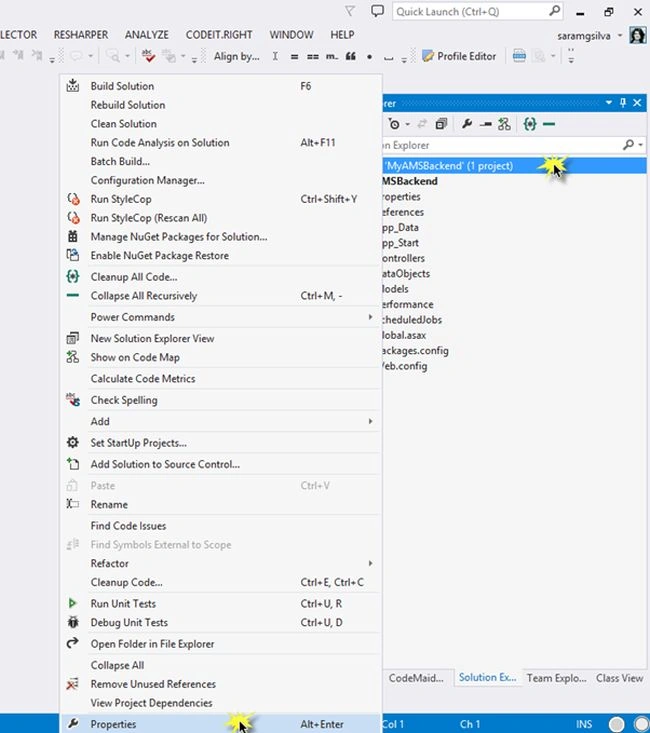Choose Open Folder in File Explorer
The image size is (650, 733).
point(221,644)
